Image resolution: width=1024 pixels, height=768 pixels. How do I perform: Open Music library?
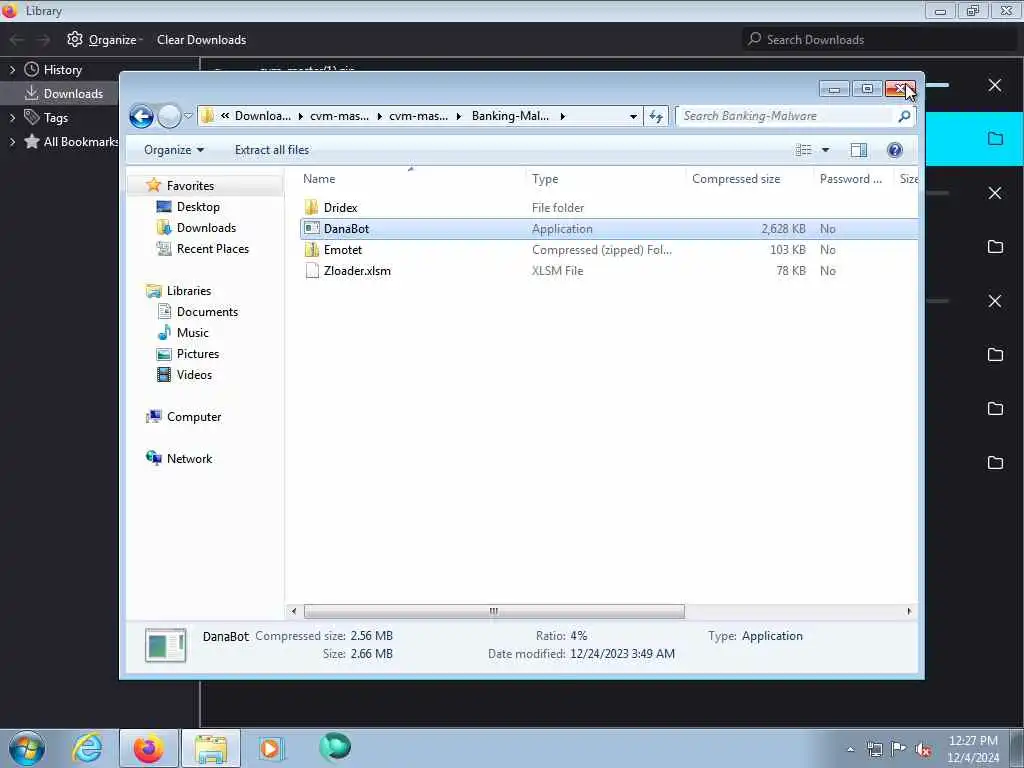[193, 332]
